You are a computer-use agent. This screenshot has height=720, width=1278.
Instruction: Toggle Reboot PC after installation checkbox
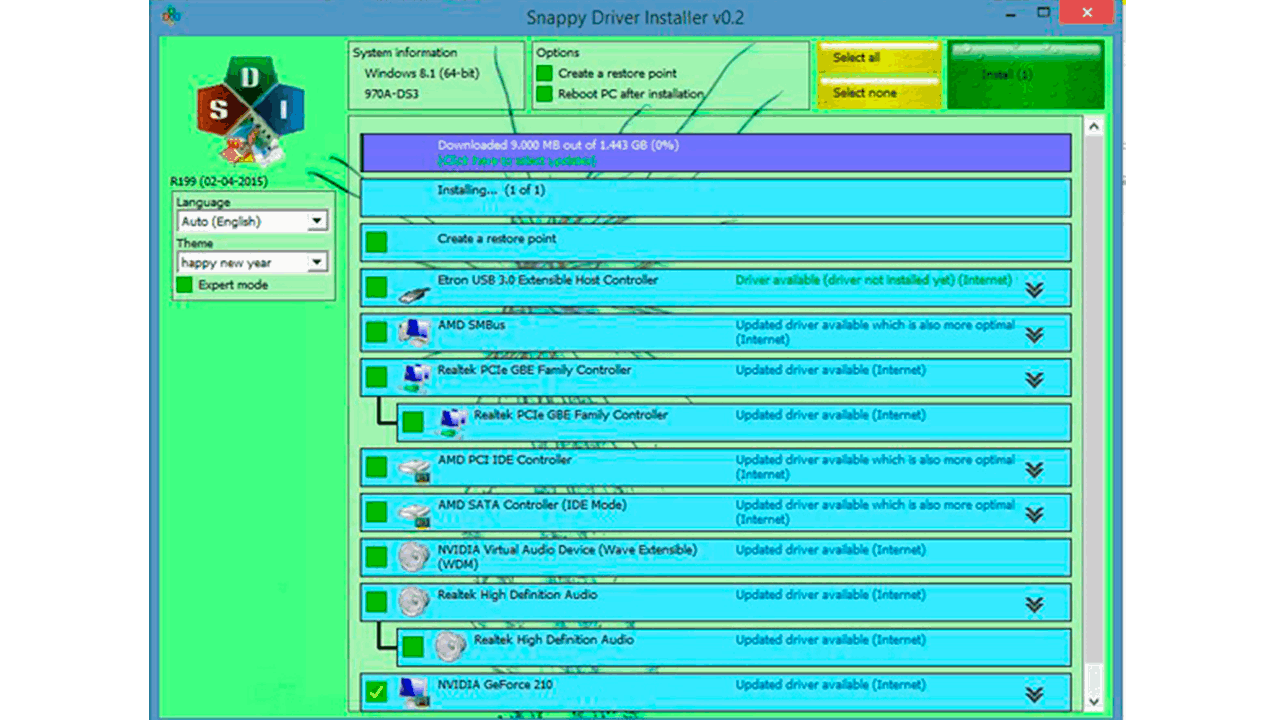point(544,94)
